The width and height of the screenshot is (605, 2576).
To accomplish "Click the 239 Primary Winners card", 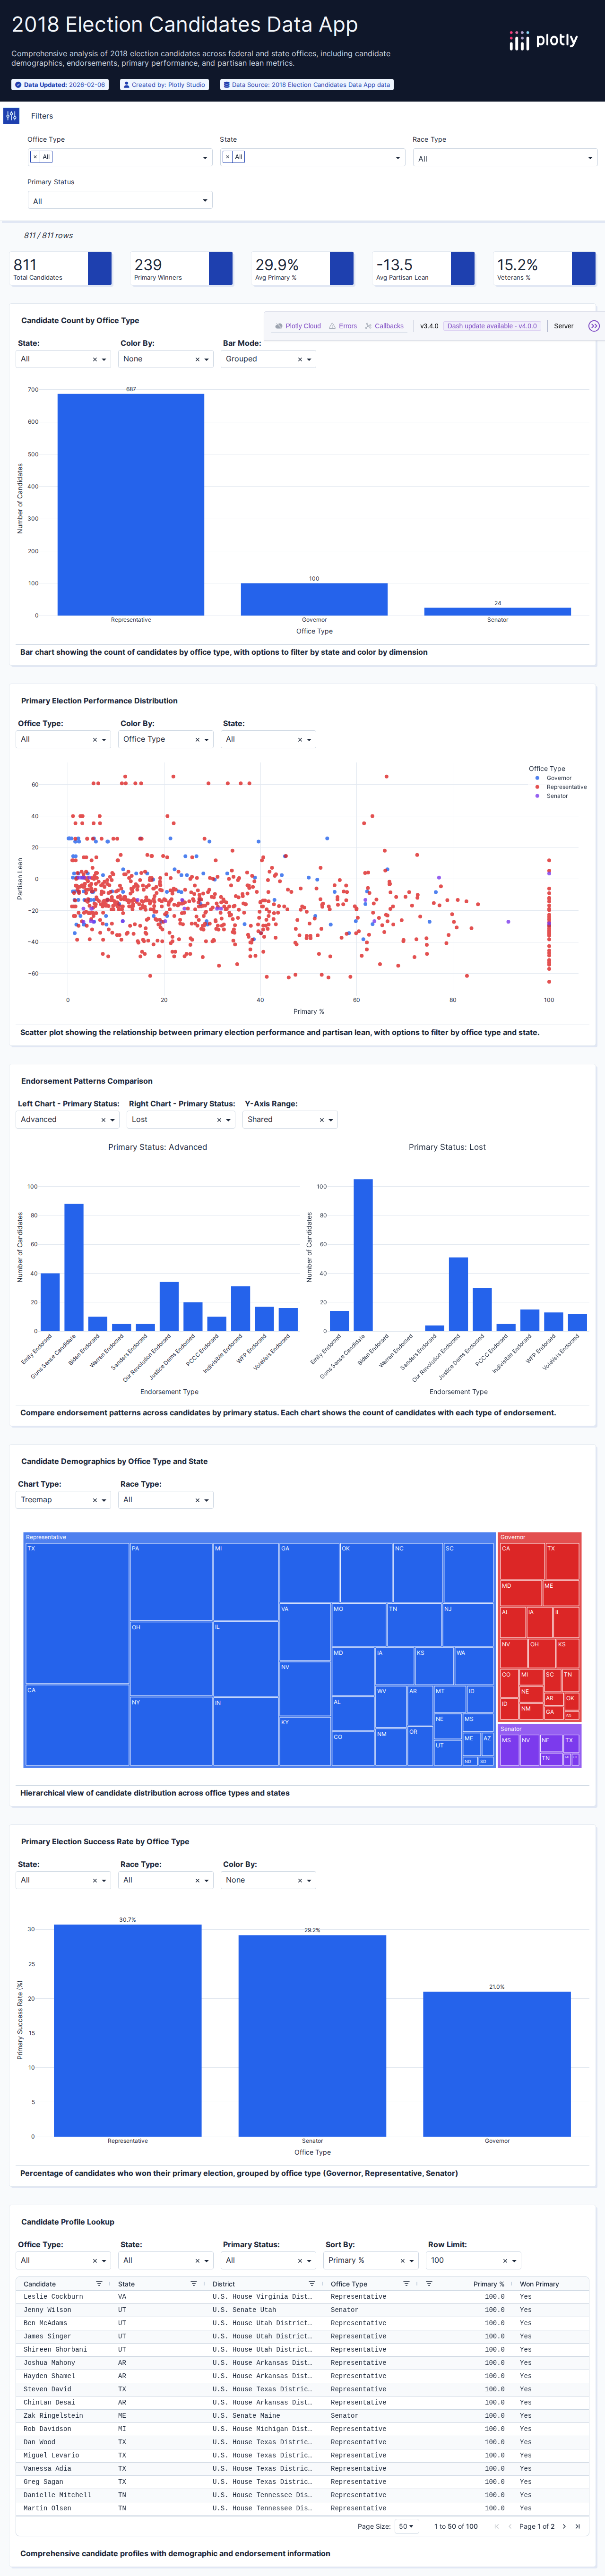I will [x=182, y=268].
